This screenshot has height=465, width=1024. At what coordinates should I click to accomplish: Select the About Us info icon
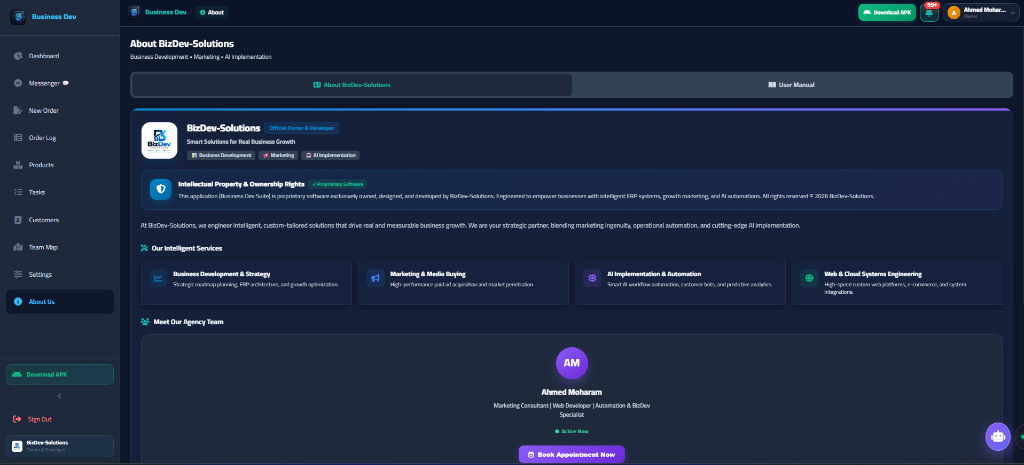(18, 302)
